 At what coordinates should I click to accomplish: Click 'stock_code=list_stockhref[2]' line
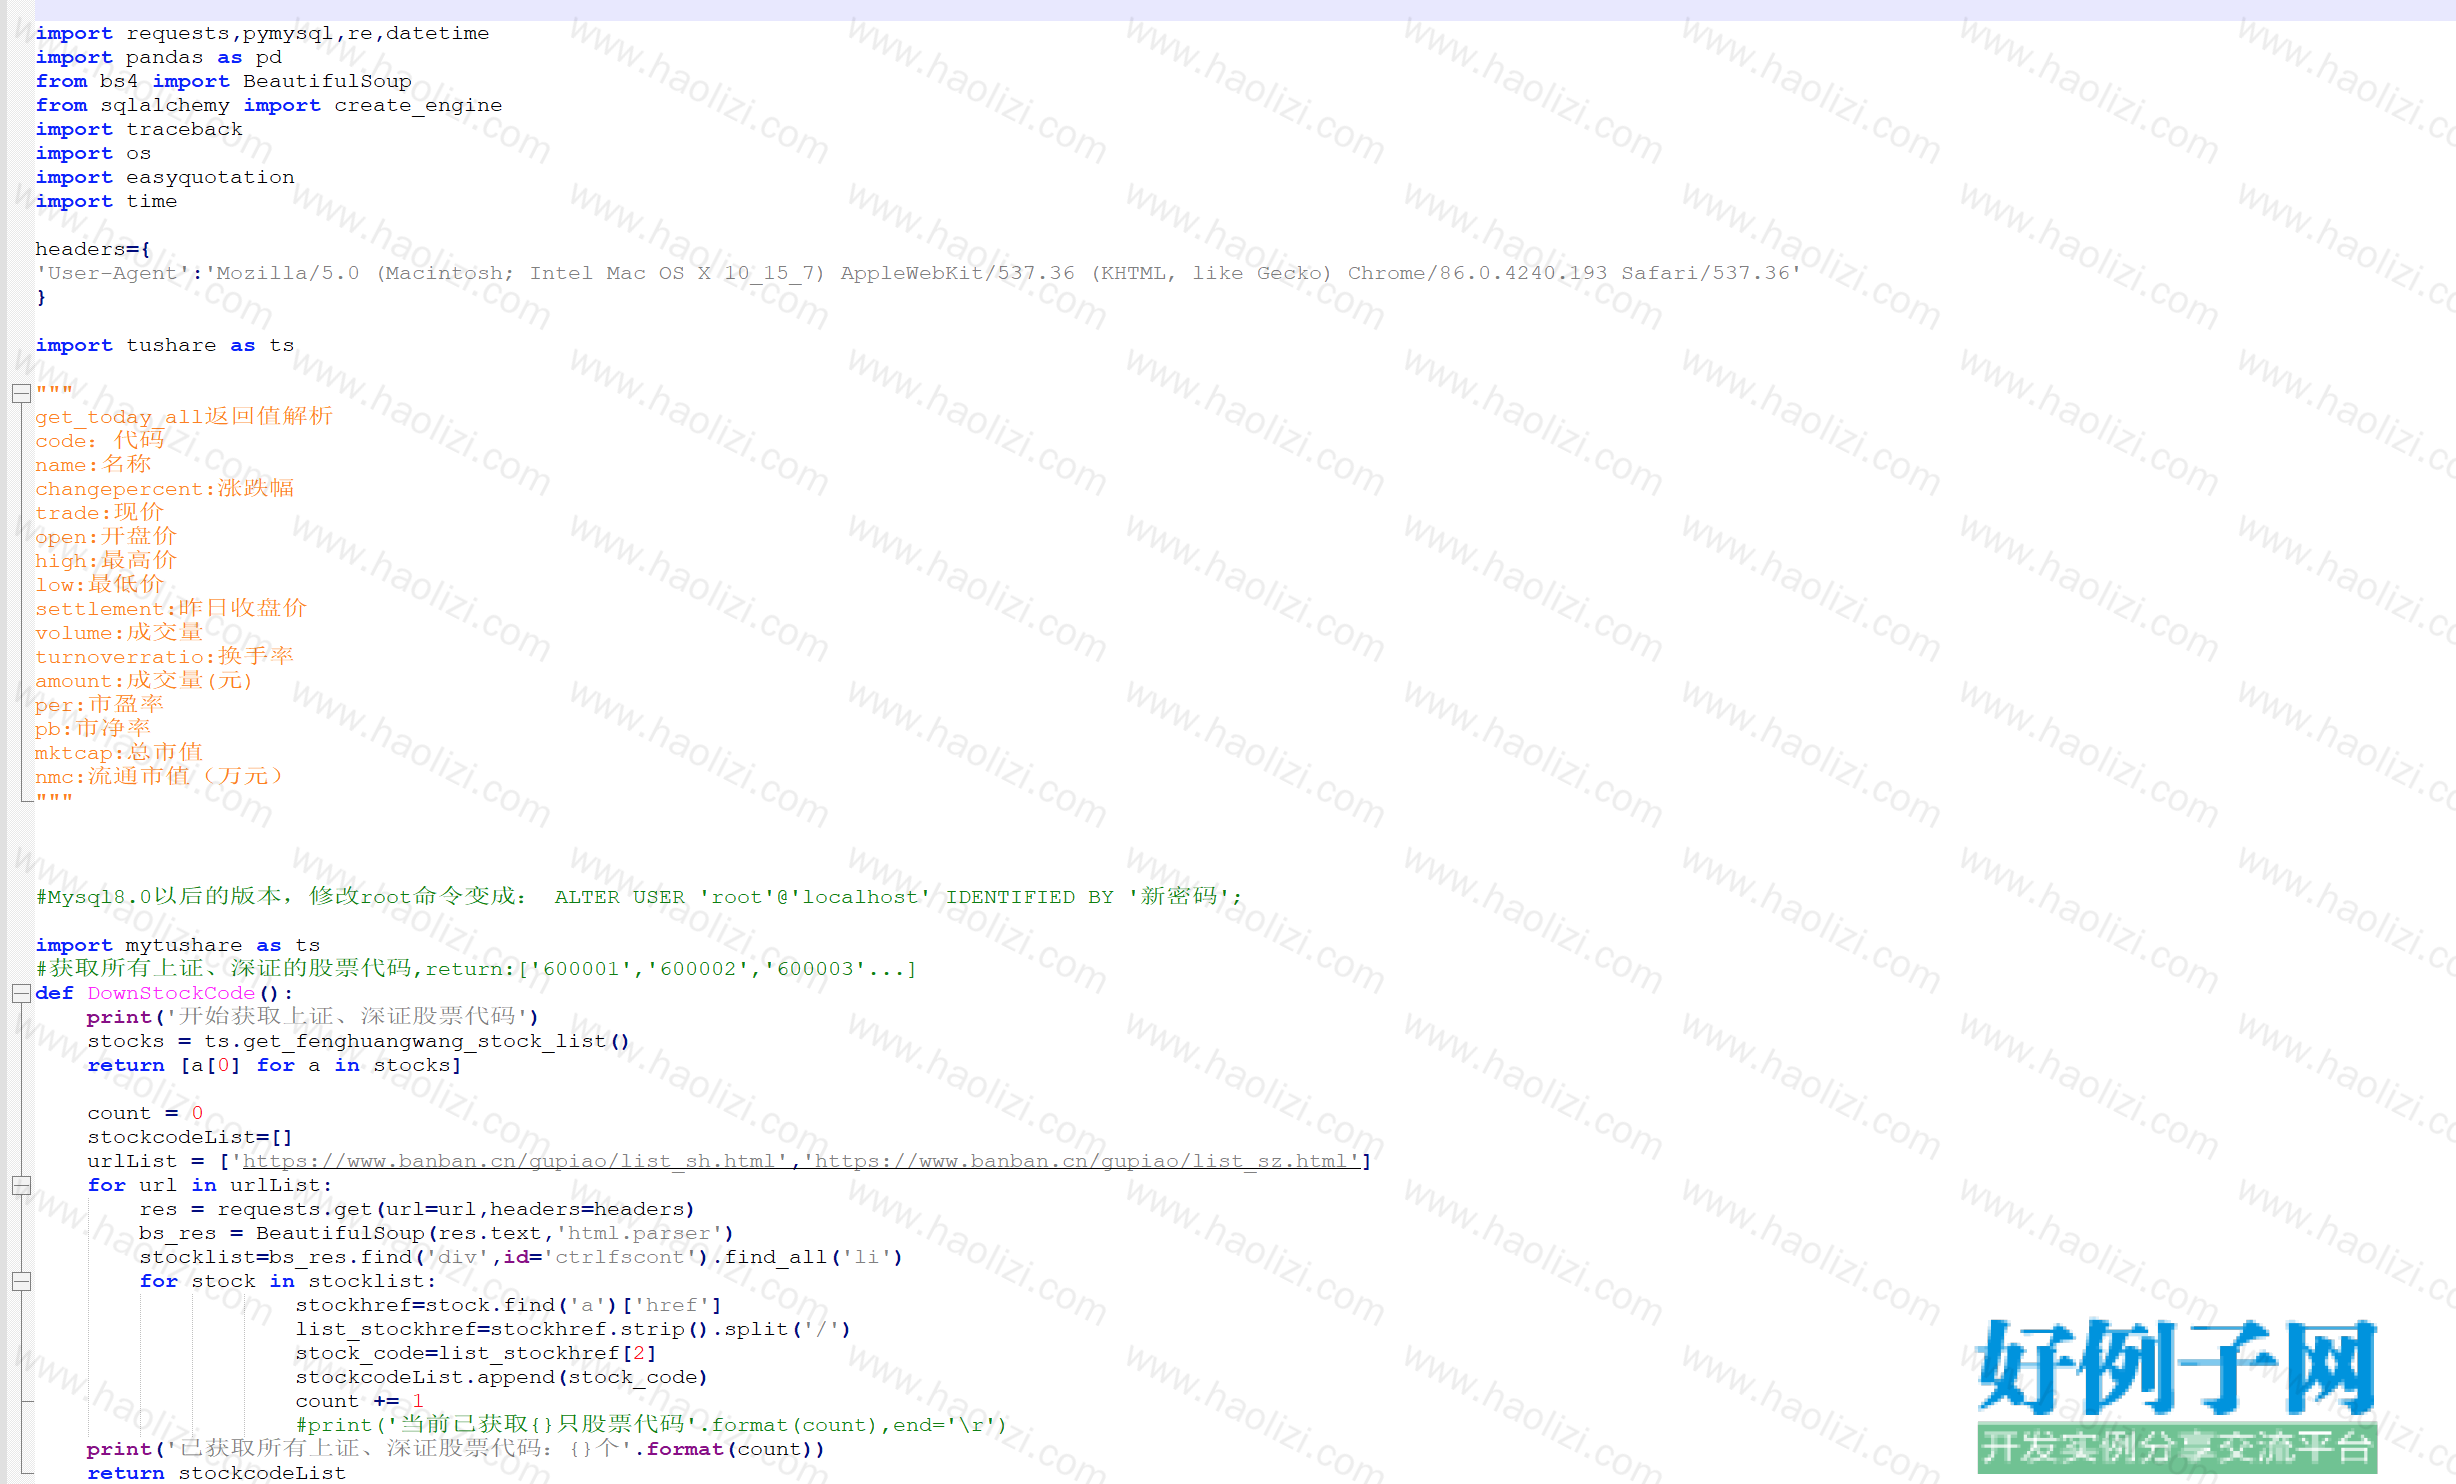pyautogui.click(x=476, y=1353)
